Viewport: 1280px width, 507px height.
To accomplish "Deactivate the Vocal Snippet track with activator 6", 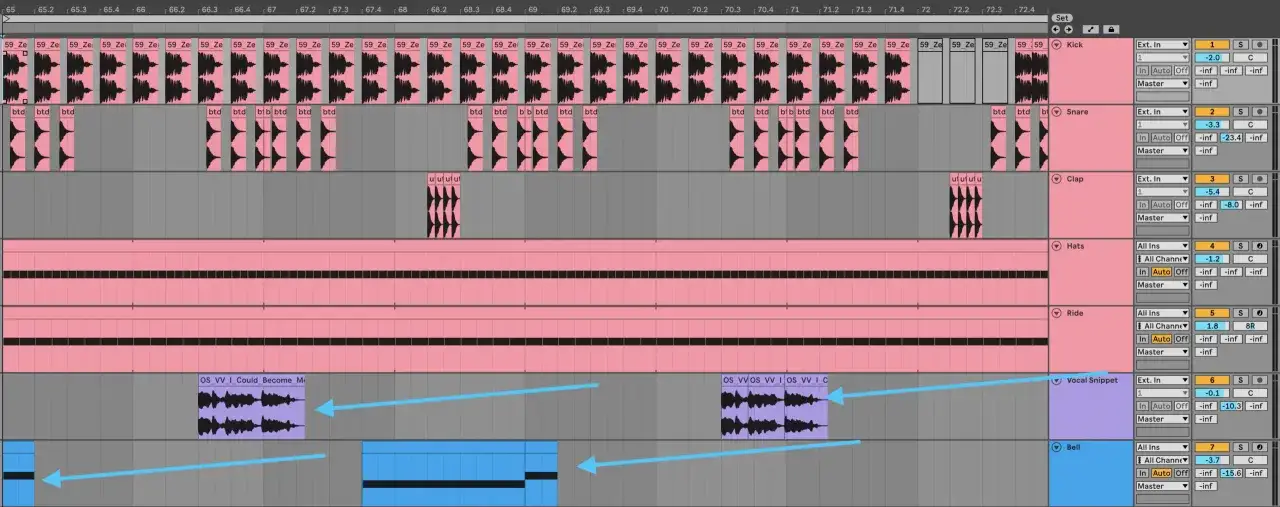I will pyautogui.click(x=1212, y=380).
